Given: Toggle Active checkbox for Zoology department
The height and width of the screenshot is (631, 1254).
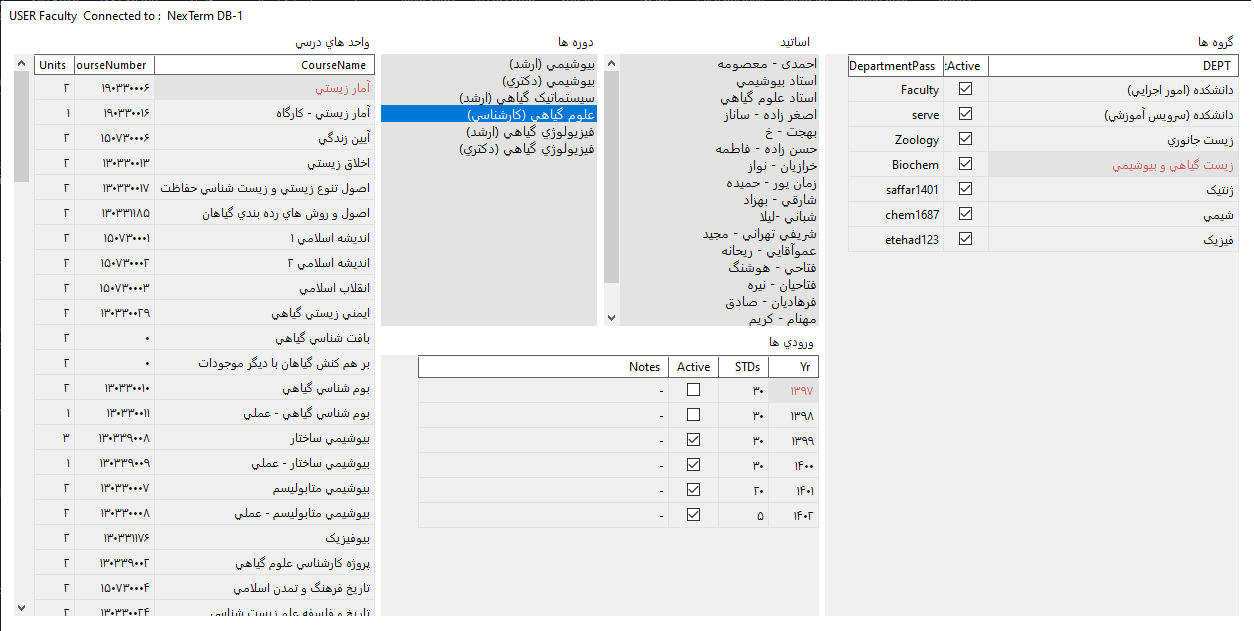Looking at the screenshot, I should (x=965, y=139).
